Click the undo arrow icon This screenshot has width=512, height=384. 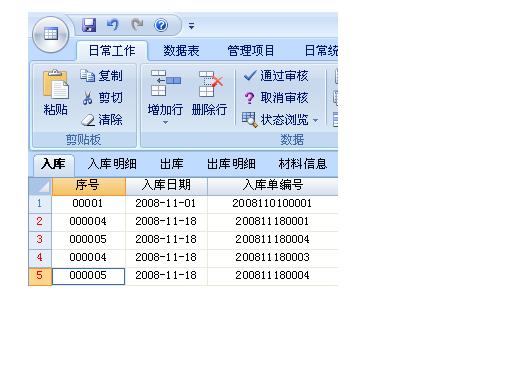(x=112, y=25)
